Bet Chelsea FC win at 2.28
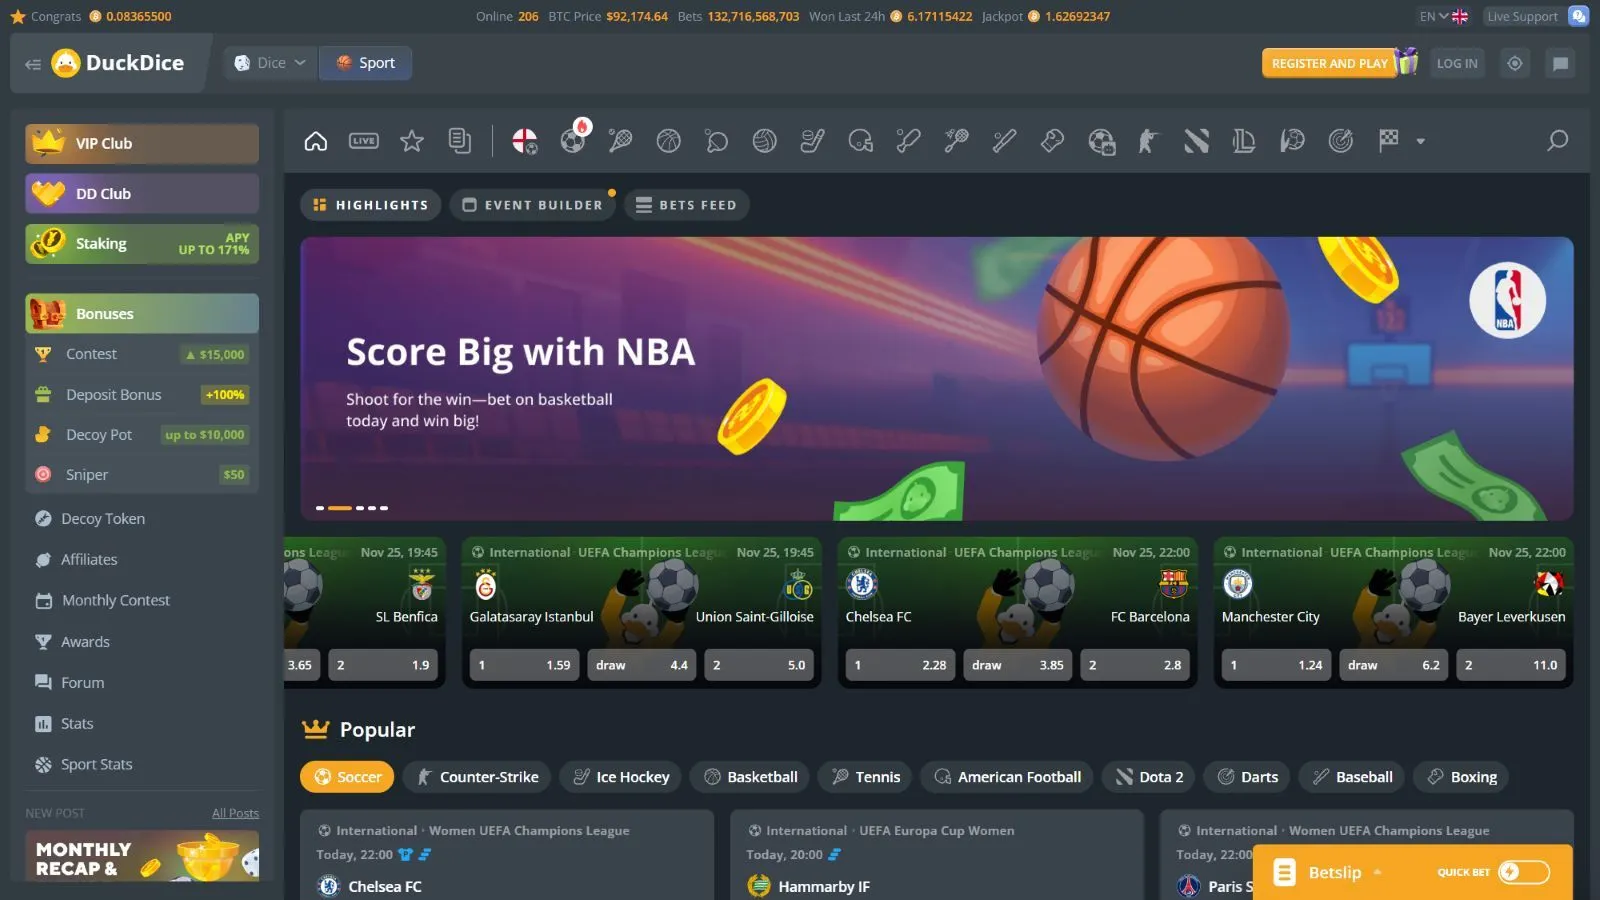 (x=901, y=665)
